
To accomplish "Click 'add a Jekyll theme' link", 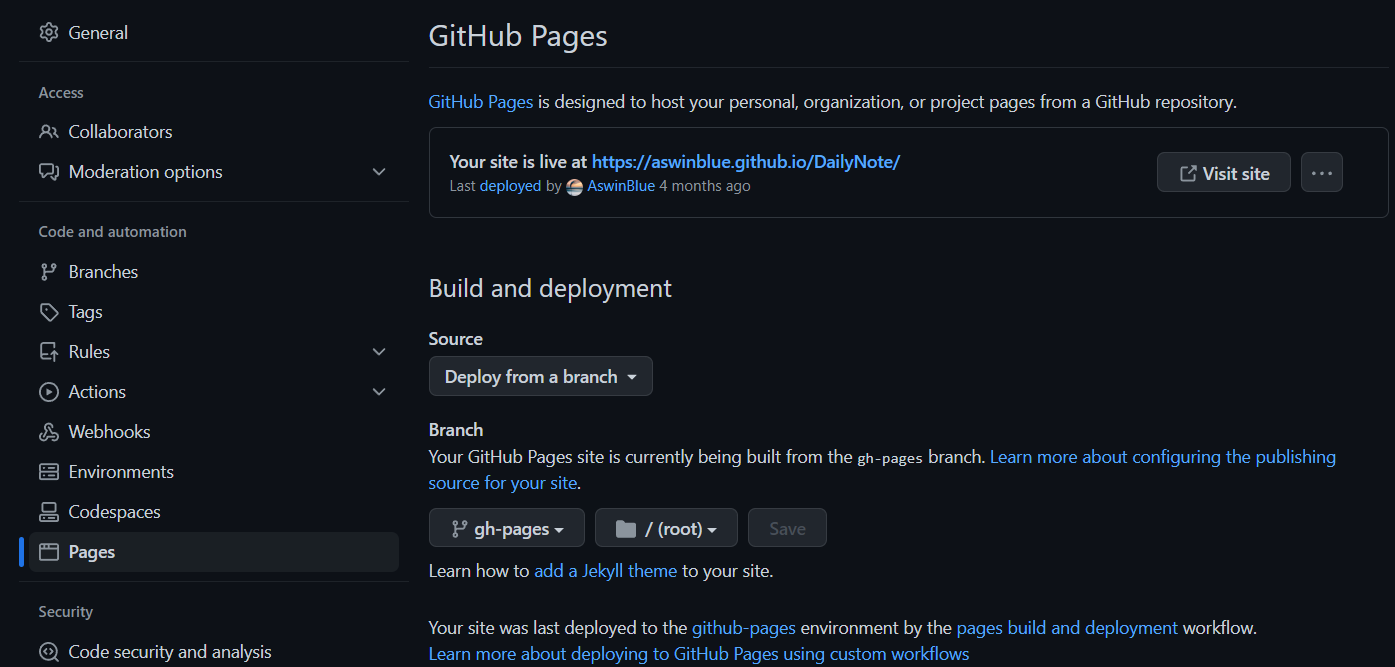I will point(606,572).
